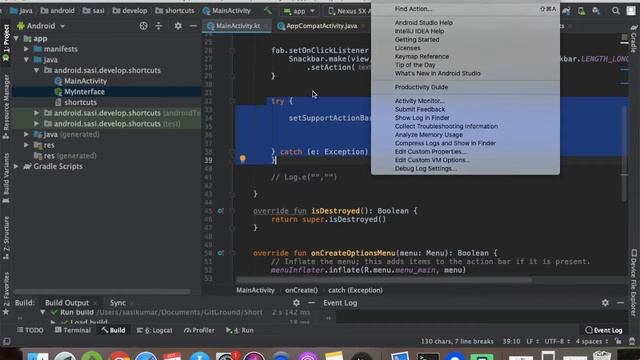The width and height of the screenshot is (640, 360).
Task: Select Find Action... in Help menu
Action: pos(465,9)
